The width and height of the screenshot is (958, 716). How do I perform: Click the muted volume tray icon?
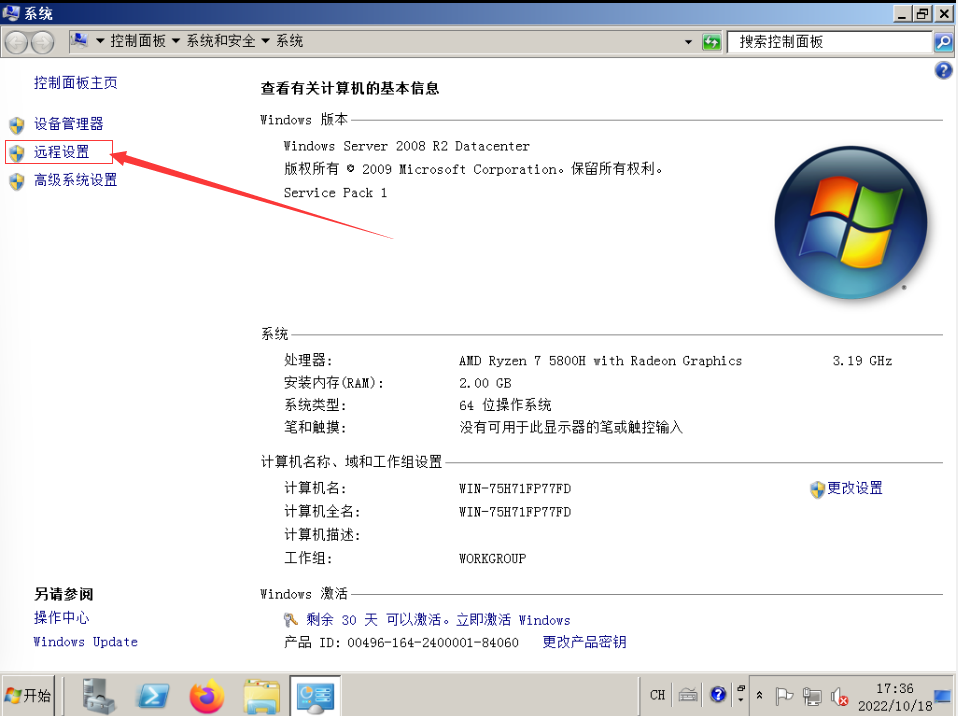(839, 696)
